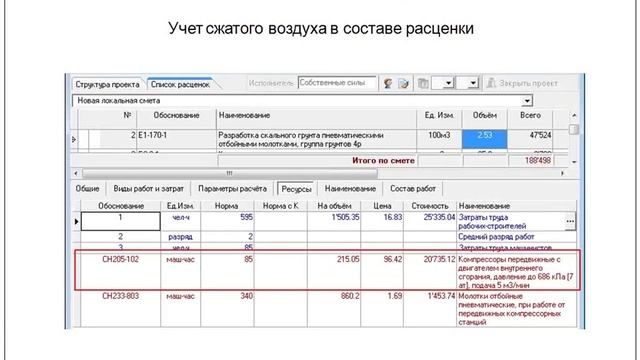Click the CH205-102 resource code cell
The height and width of the screenshot is (360, 640).
120,270
